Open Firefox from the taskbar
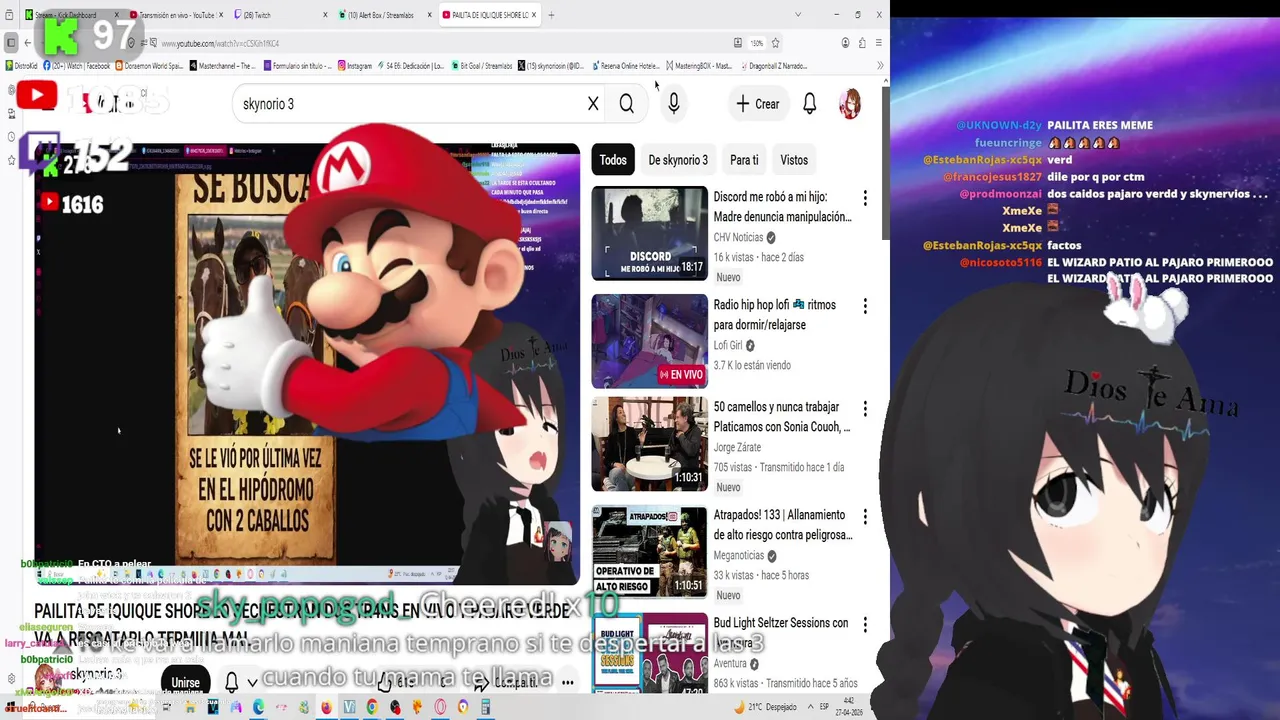Image resolution: width=1280 pixels, height=720 pixels. [326, 707]
